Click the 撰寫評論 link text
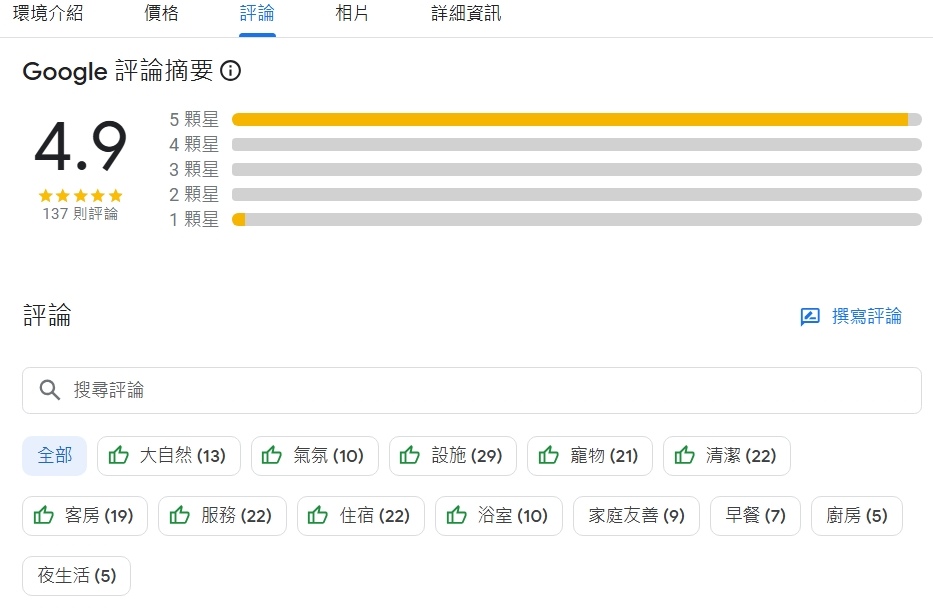 tap(867, 317)
